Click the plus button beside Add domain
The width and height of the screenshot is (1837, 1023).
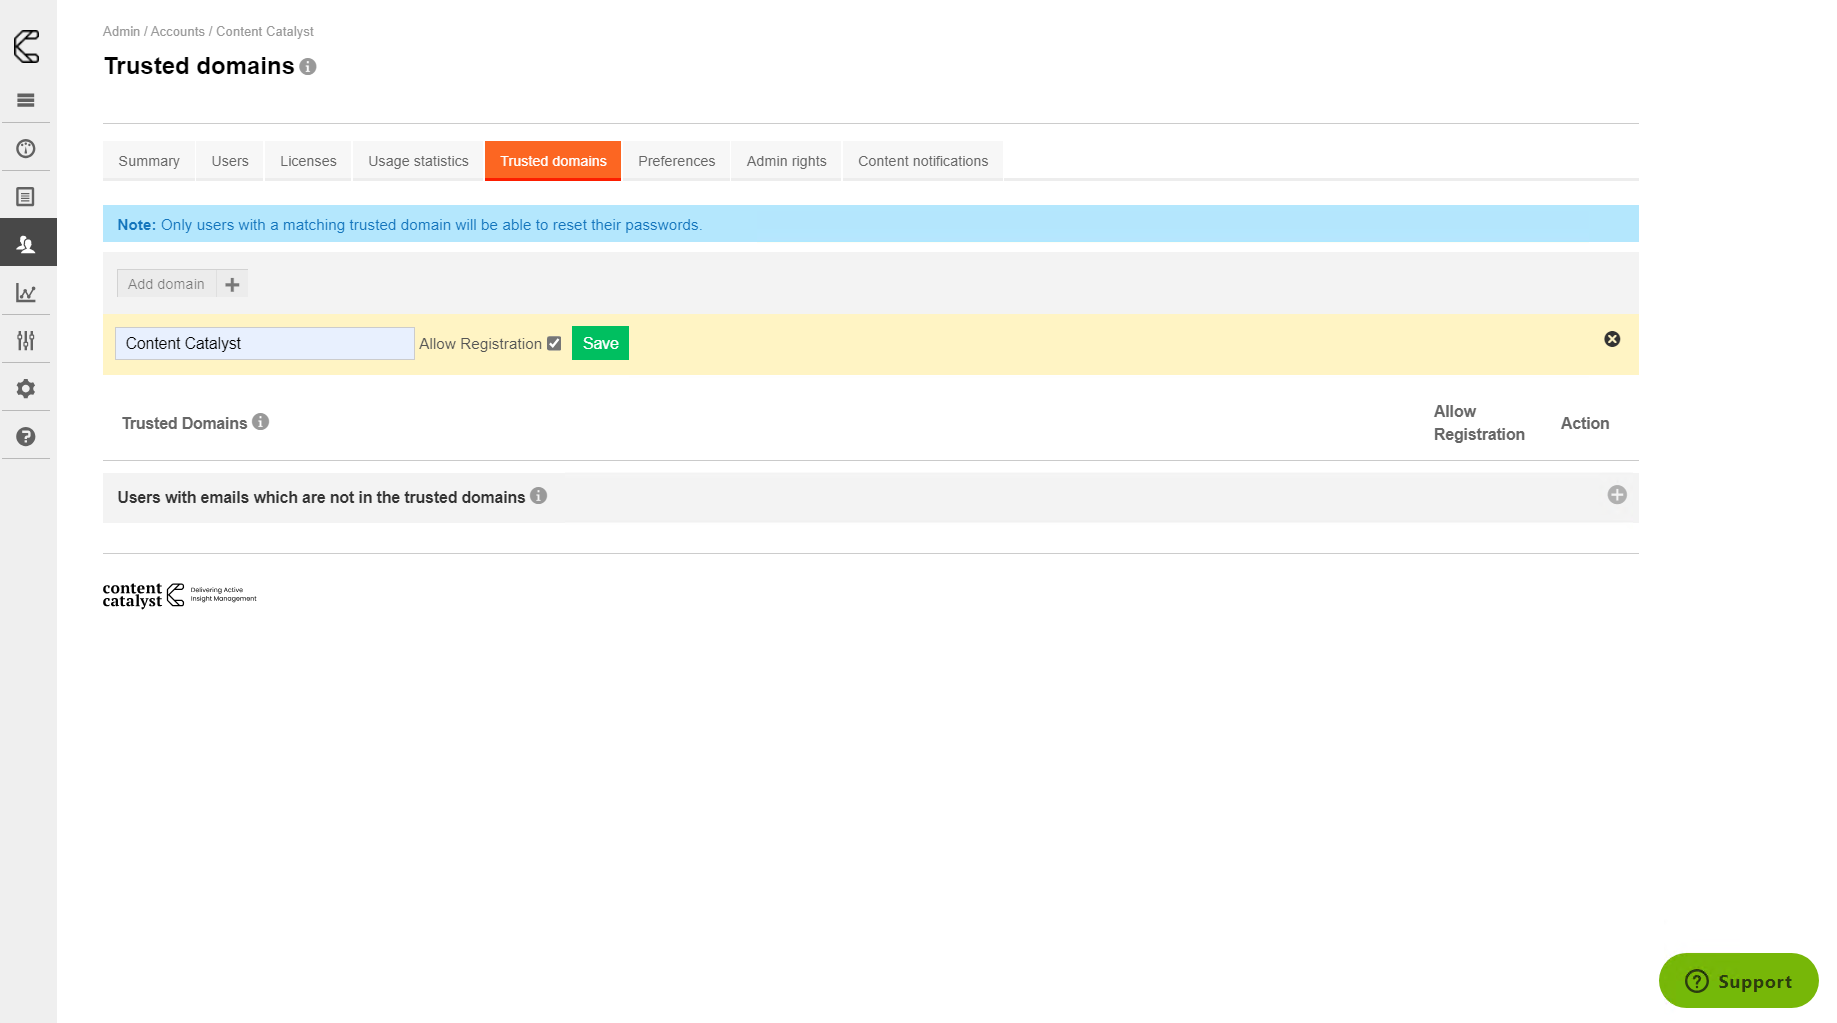[x=232, y=285]
